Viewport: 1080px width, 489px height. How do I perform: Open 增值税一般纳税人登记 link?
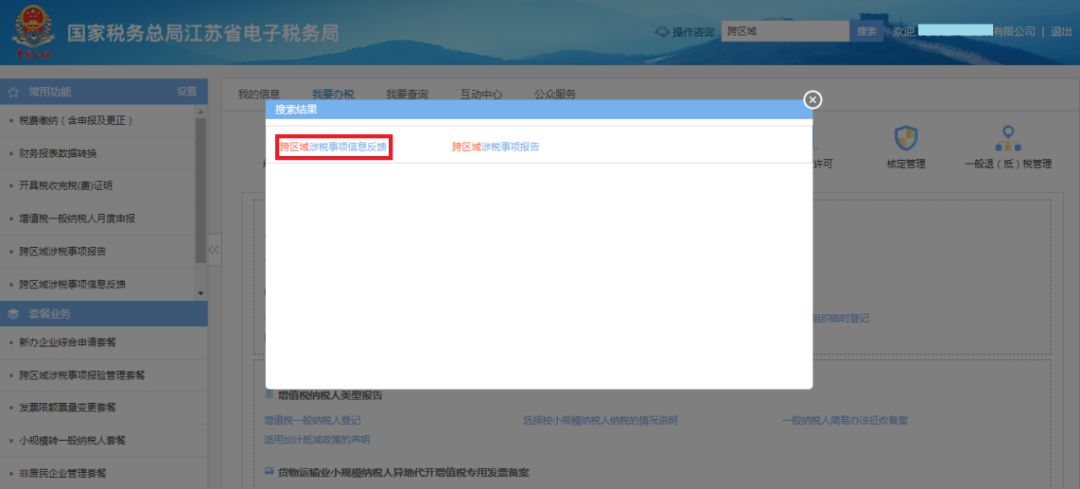point(312,421)
